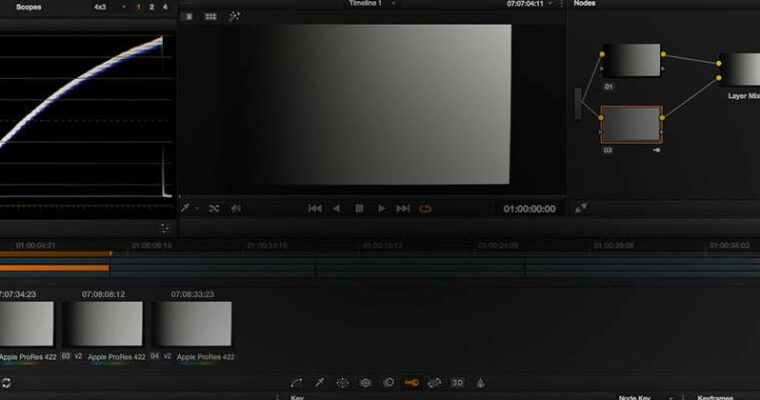760x400 pixels.
Task: Click the Nodes panel title
Action: coord(585,3)
